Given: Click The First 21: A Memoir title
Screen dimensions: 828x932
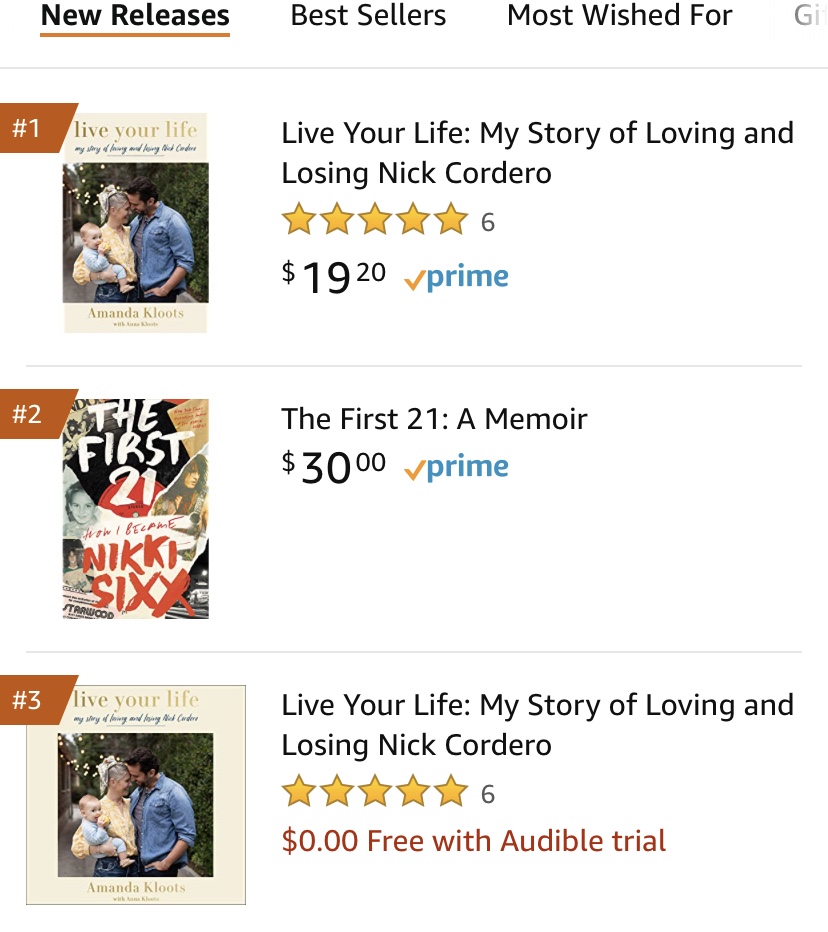Looking at the screenshot, I should coord(434,418).
